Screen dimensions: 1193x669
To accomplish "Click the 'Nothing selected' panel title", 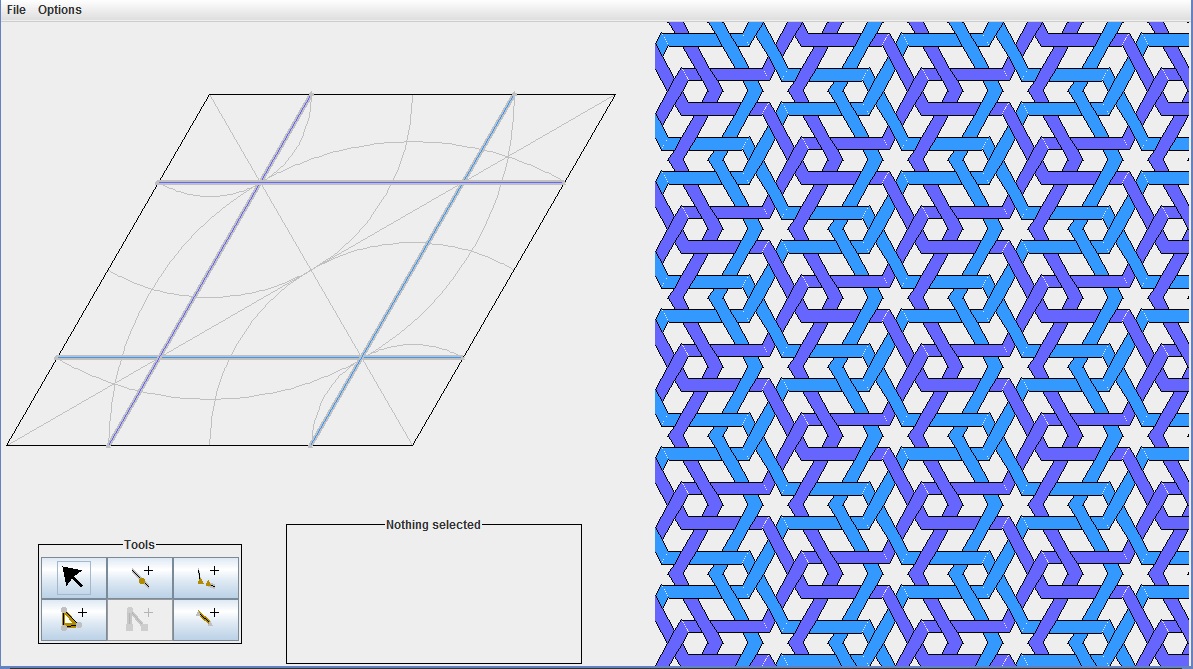I will [x=433, y=524].
